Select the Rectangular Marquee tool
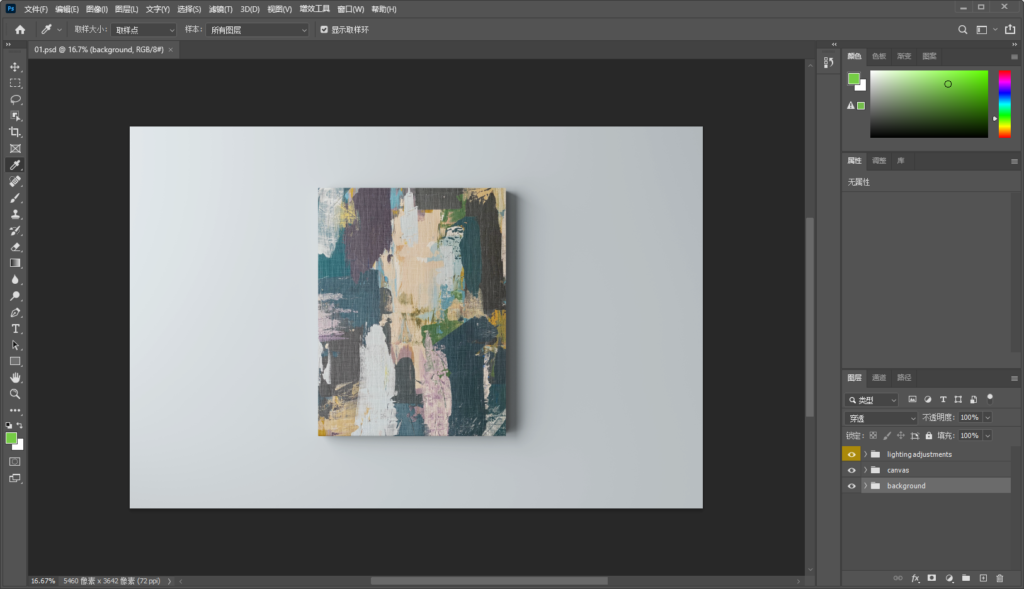 point(15,84)
